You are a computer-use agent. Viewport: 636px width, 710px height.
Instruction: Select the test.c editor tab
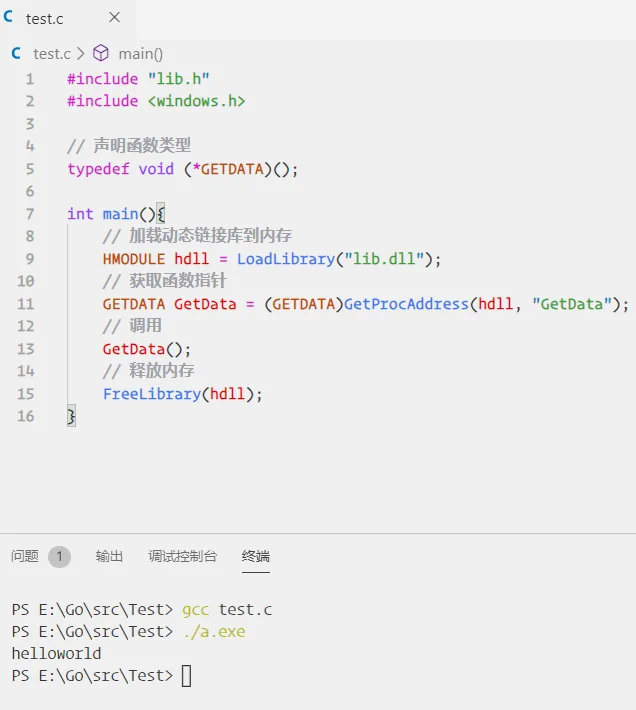[x=67, y=18]
